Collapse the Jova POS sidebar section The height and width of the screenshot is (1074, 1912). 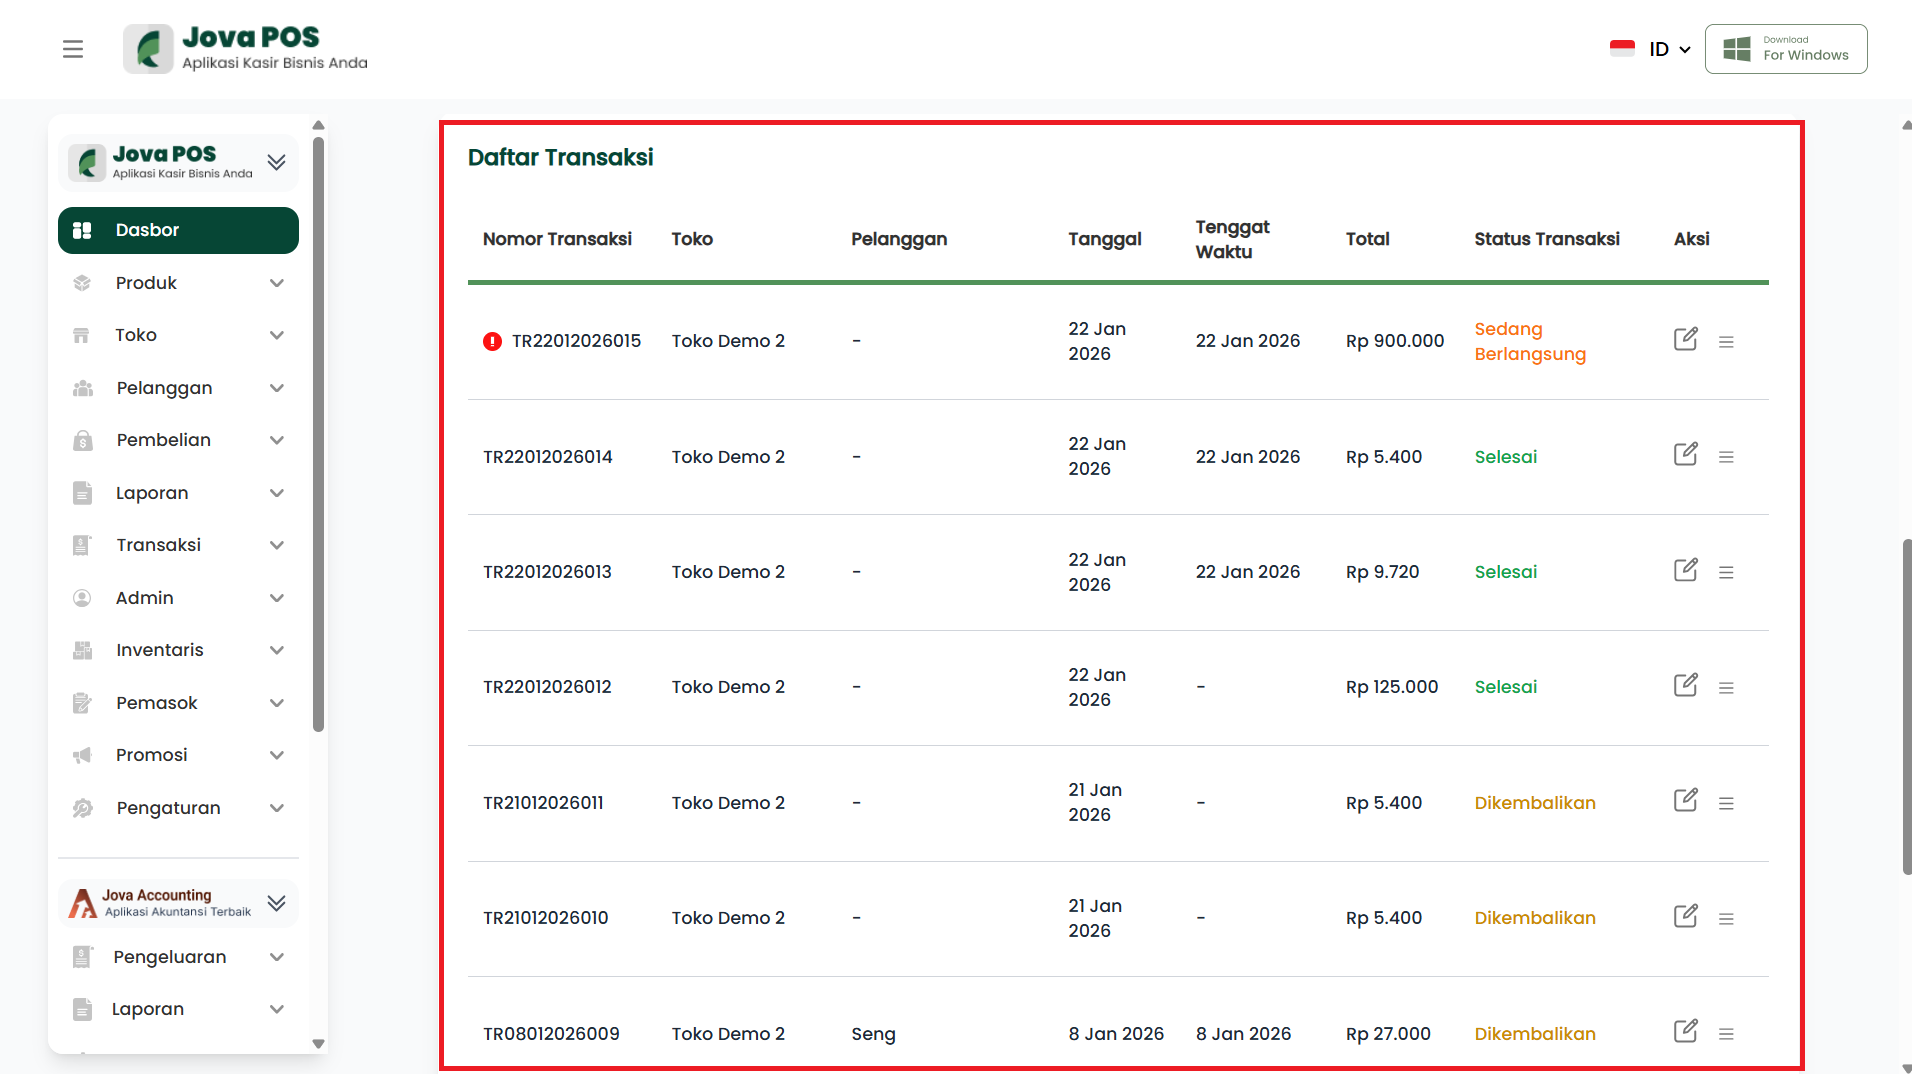pos(277,162)
